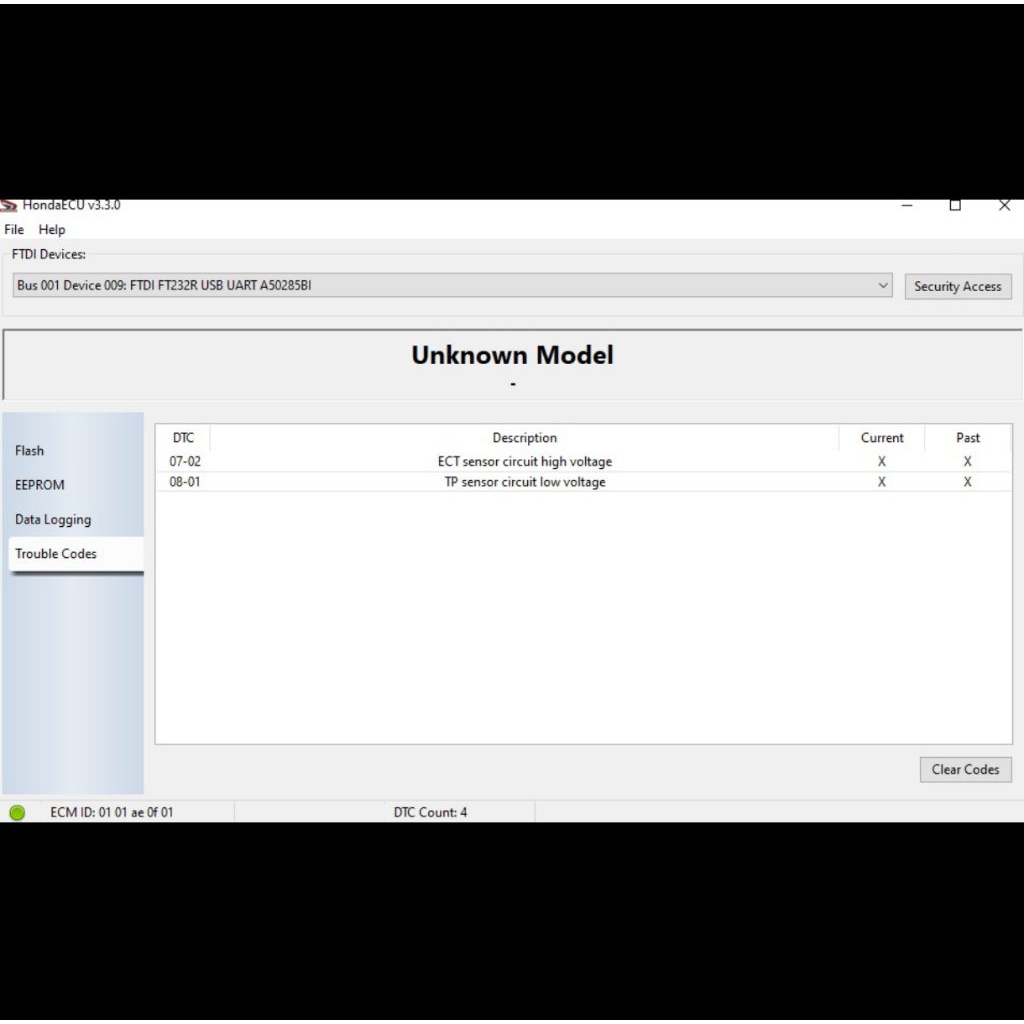Click 'TP sensor circuit low voltage' description
Viewport: 1024px width, 1024px height.
click(x=524, y=482)
